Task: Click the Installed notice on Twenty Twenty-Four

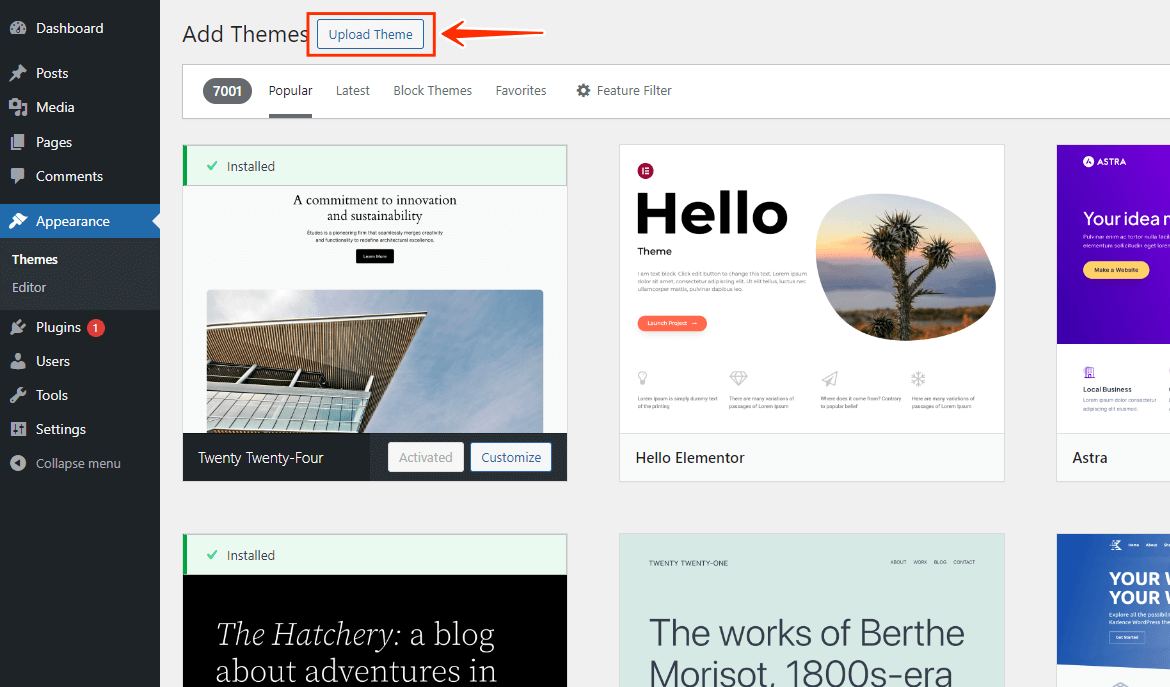Action: pos(375,166)
